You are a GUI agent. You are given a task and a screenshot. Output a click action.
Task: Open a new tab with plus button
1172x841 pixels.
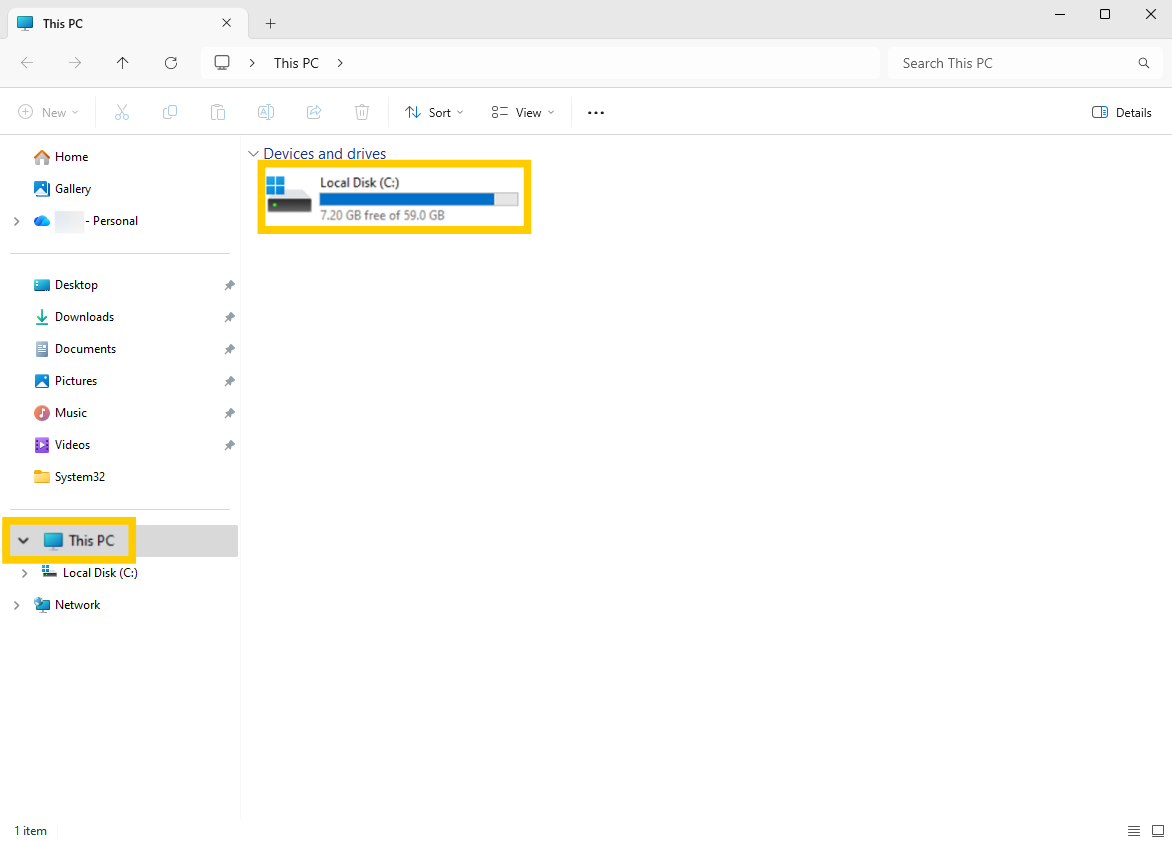click(271, 24)
